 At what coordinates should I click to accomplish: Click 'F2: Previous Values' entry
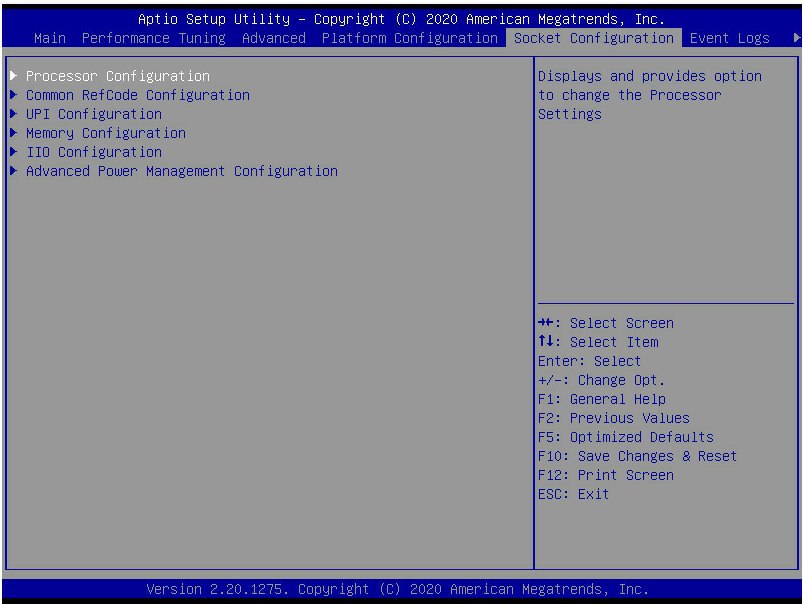(614, 418)
